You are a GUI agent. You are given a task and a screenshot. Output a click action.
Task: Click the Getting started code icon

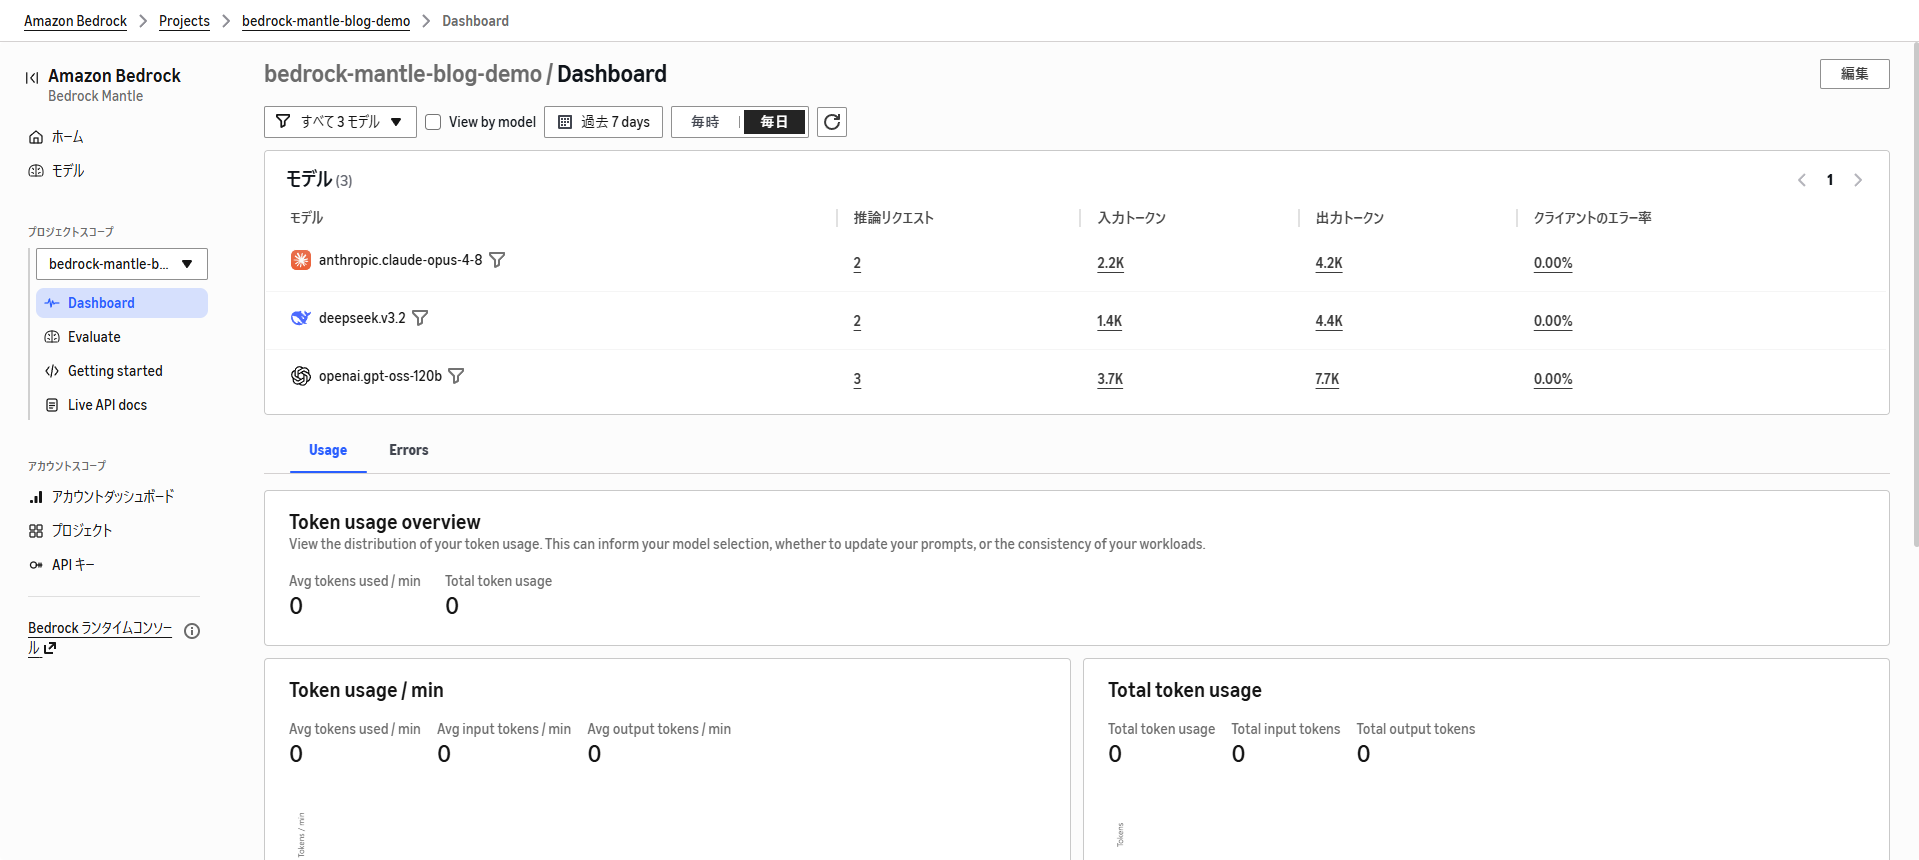tap(52, 371)
